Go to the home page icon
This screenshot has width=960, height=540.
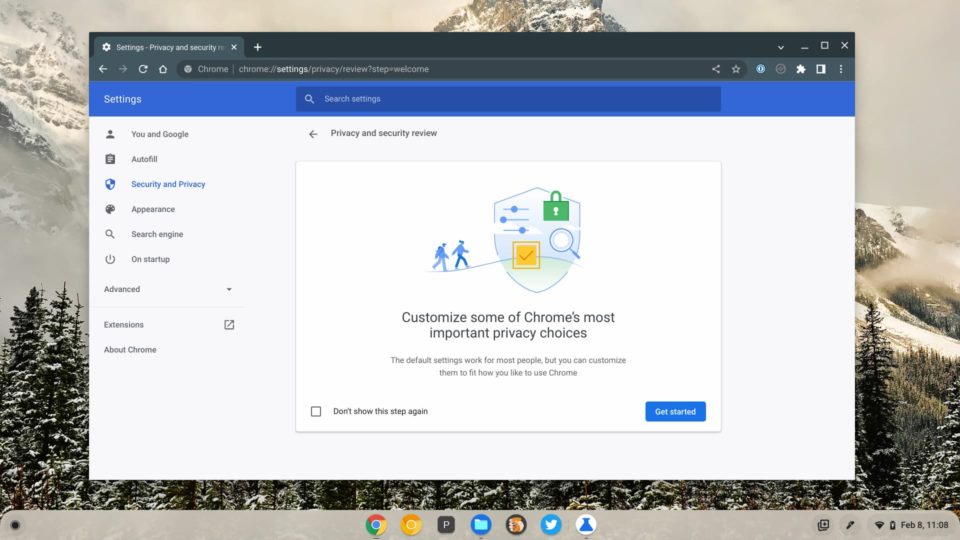point(163,69)
